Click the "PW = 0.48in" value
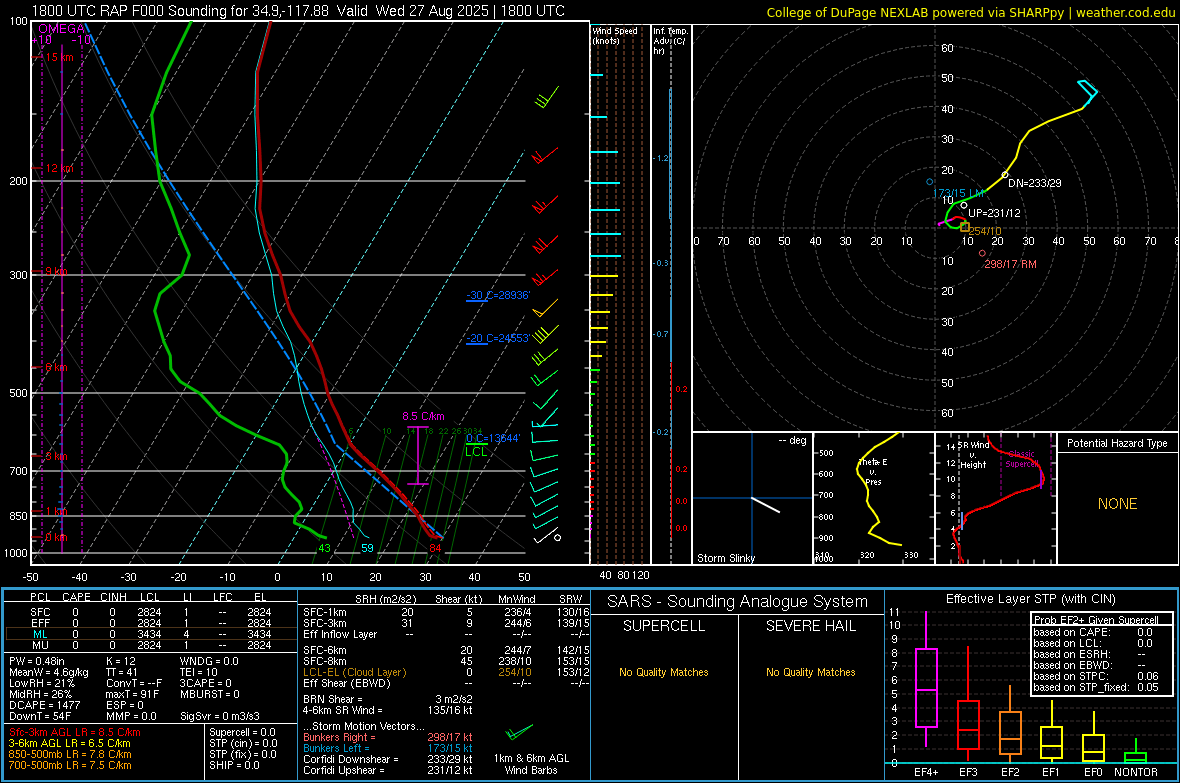Screen dimensions: 1180x783 (40, 661)
